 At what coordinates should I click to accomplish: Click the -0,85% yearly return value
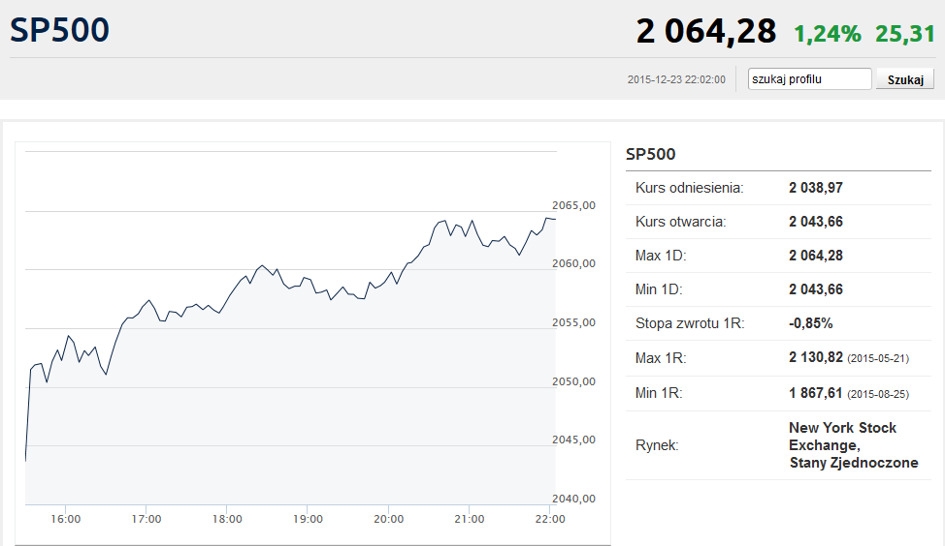pyautogui.click(x=811, y=324)
